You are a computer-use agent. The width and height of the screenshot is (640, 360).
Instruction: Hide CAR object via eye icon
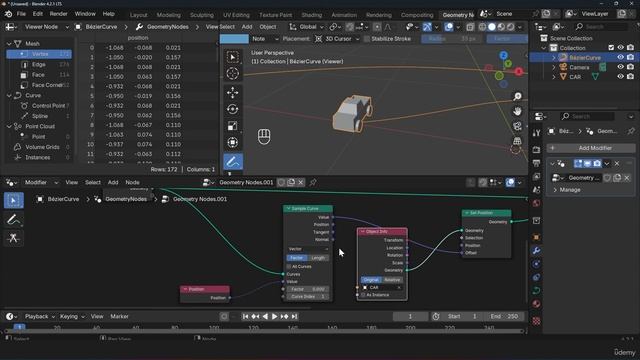tap(620, 77)
